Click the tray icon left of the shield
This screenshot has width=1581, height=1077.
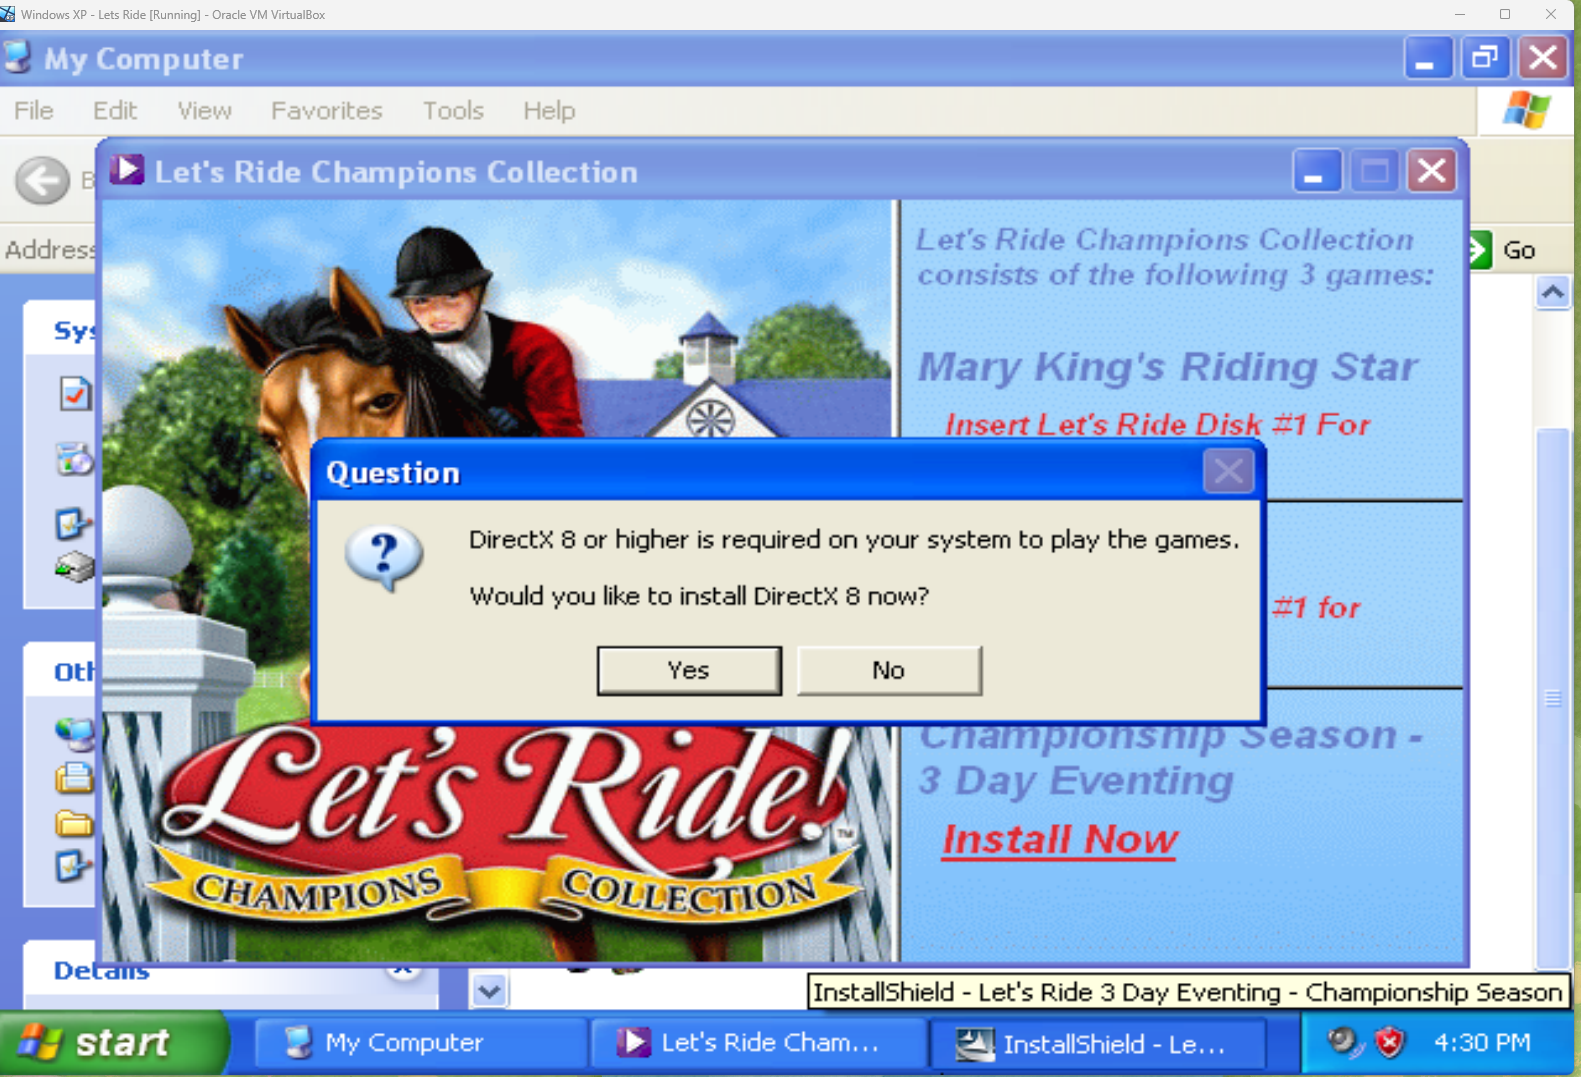(x=1345, y=1043)
